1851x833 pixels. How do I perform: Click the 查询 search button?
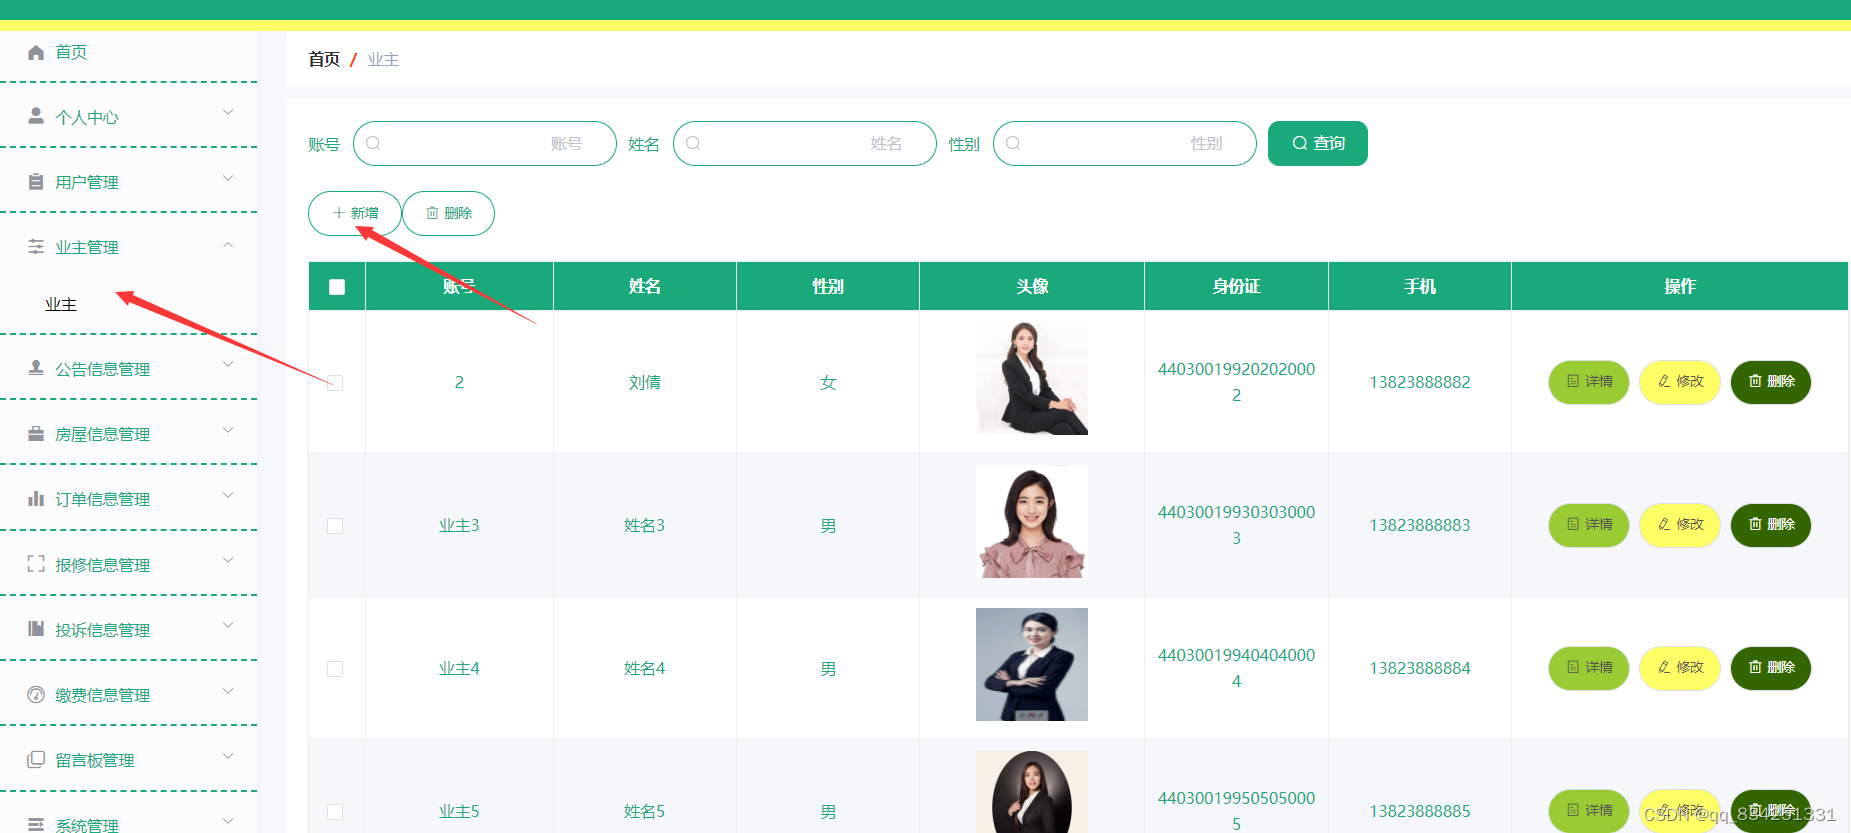[1317, 143]
